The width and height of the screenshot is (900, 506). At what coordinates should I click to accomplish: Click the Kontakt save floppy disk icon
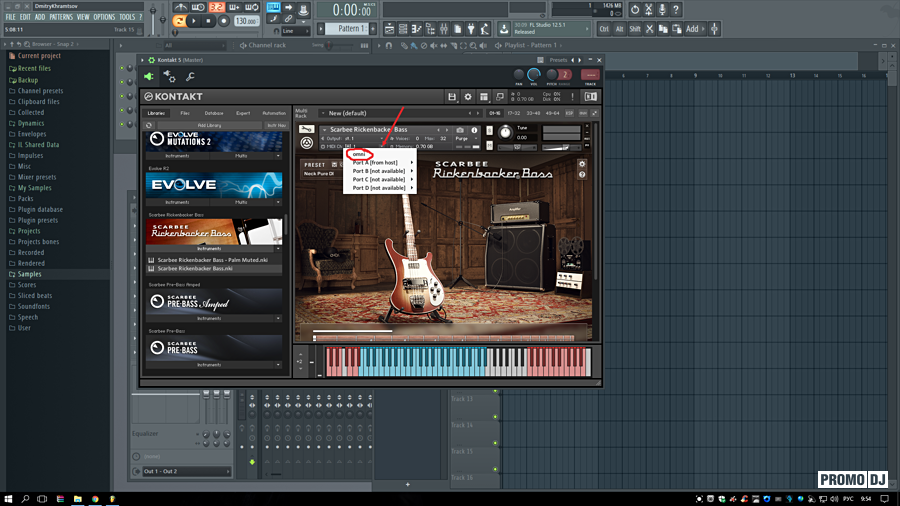click(x=452, y=97)
